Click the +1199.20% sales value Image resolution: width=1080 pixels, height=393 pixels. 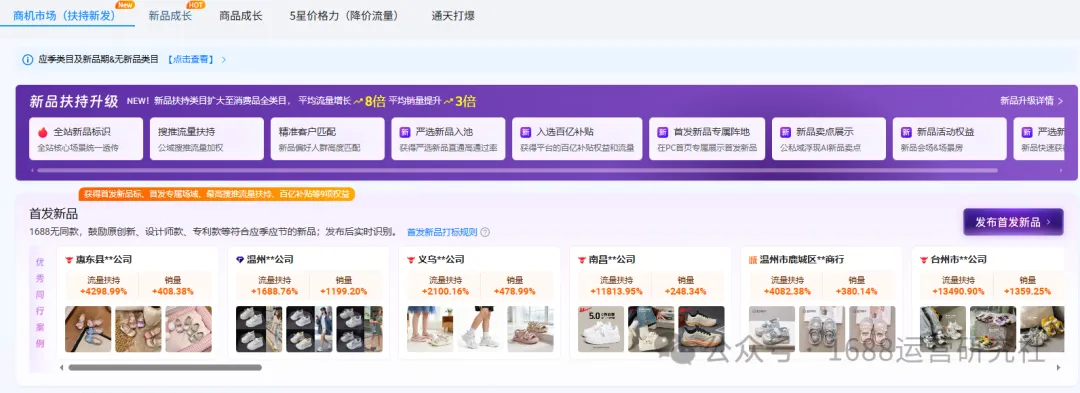pos(344,291)
